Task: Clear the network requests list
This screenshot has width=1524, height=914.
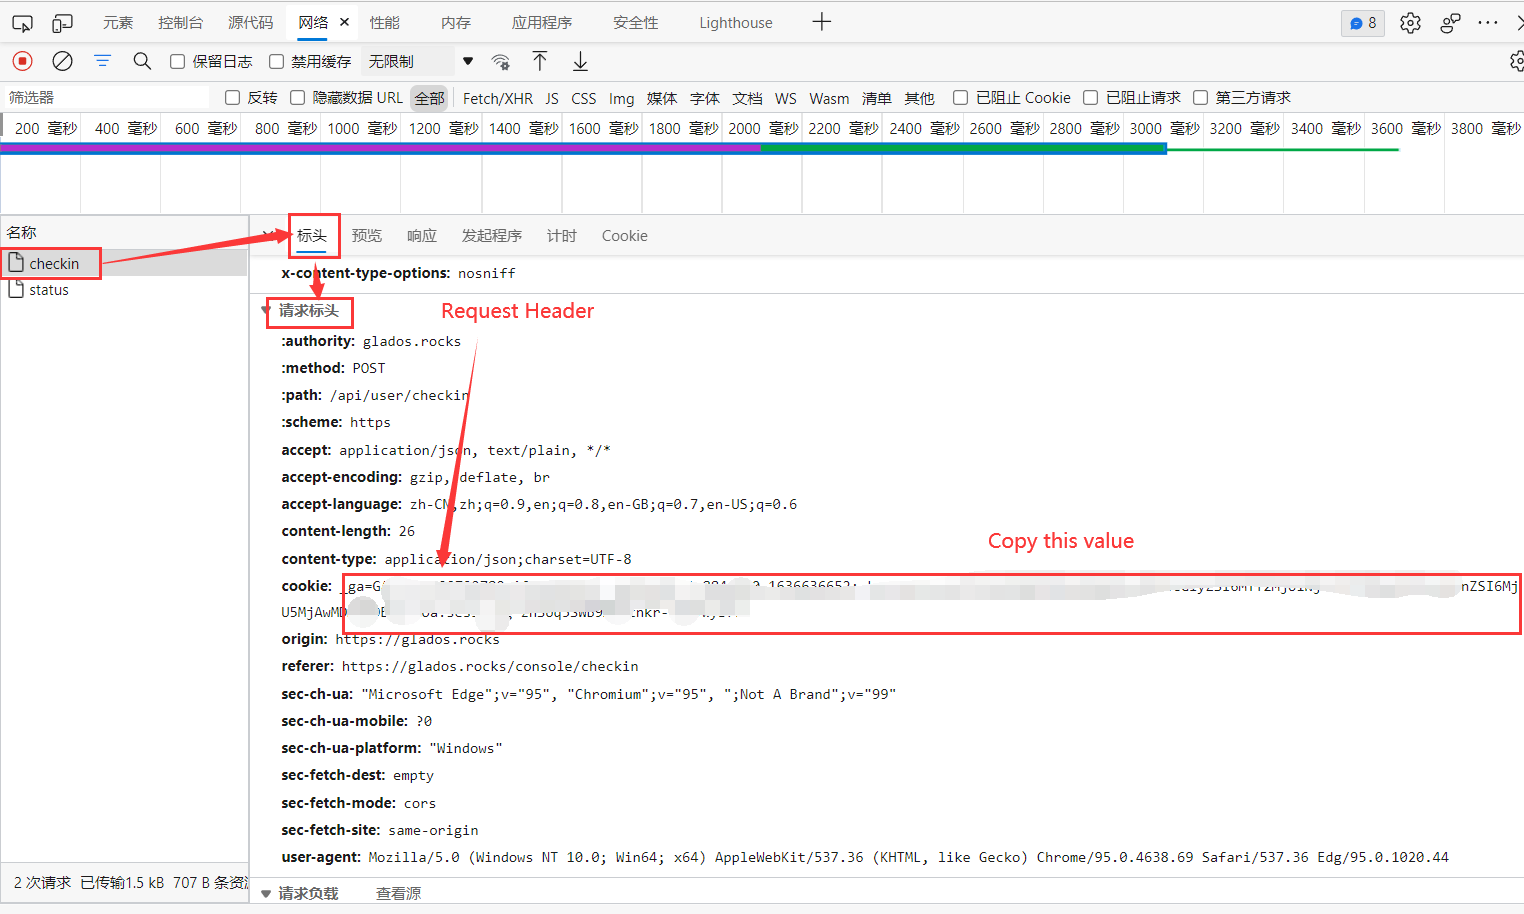Action: tap(62, 61)
